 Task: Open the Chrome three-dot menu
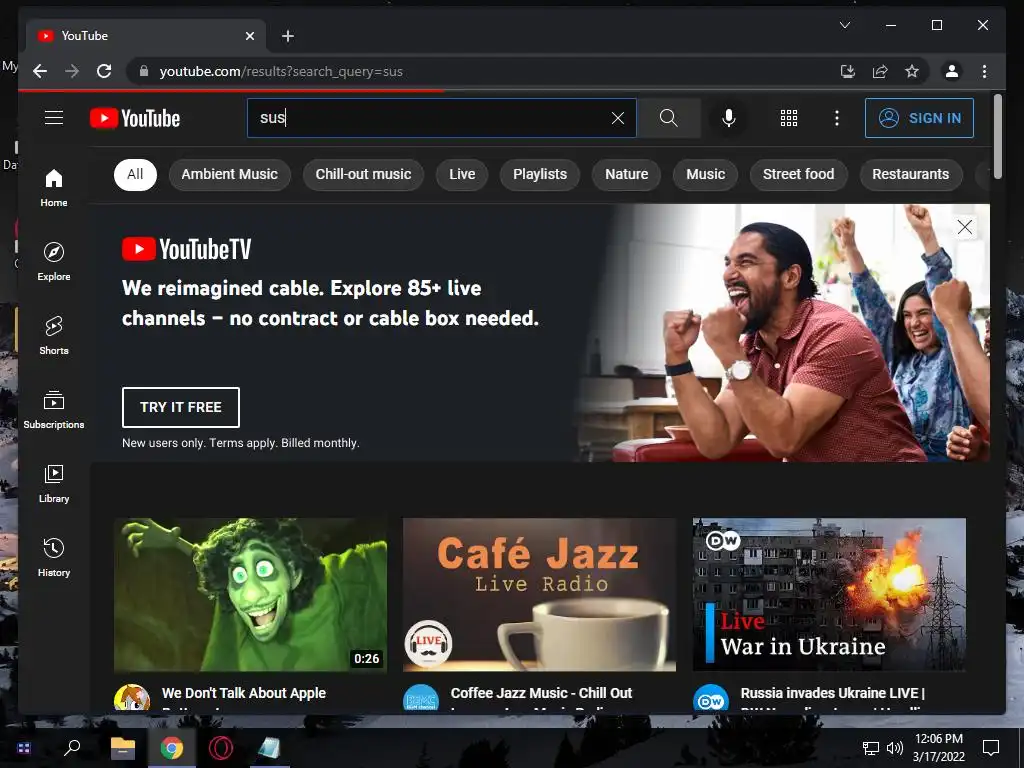pyautogui.click(x=984, y=71)
